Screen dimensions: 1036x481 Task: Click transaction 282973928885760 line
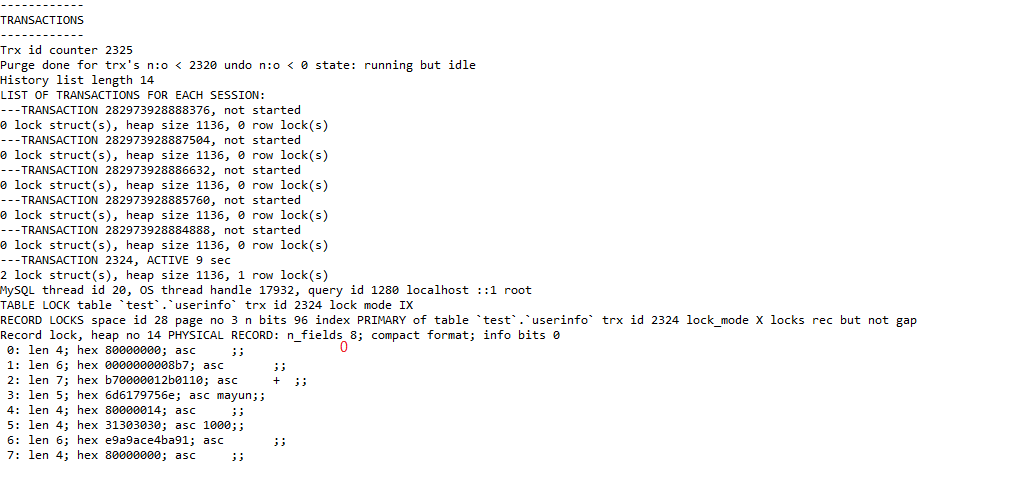[150, 200]
